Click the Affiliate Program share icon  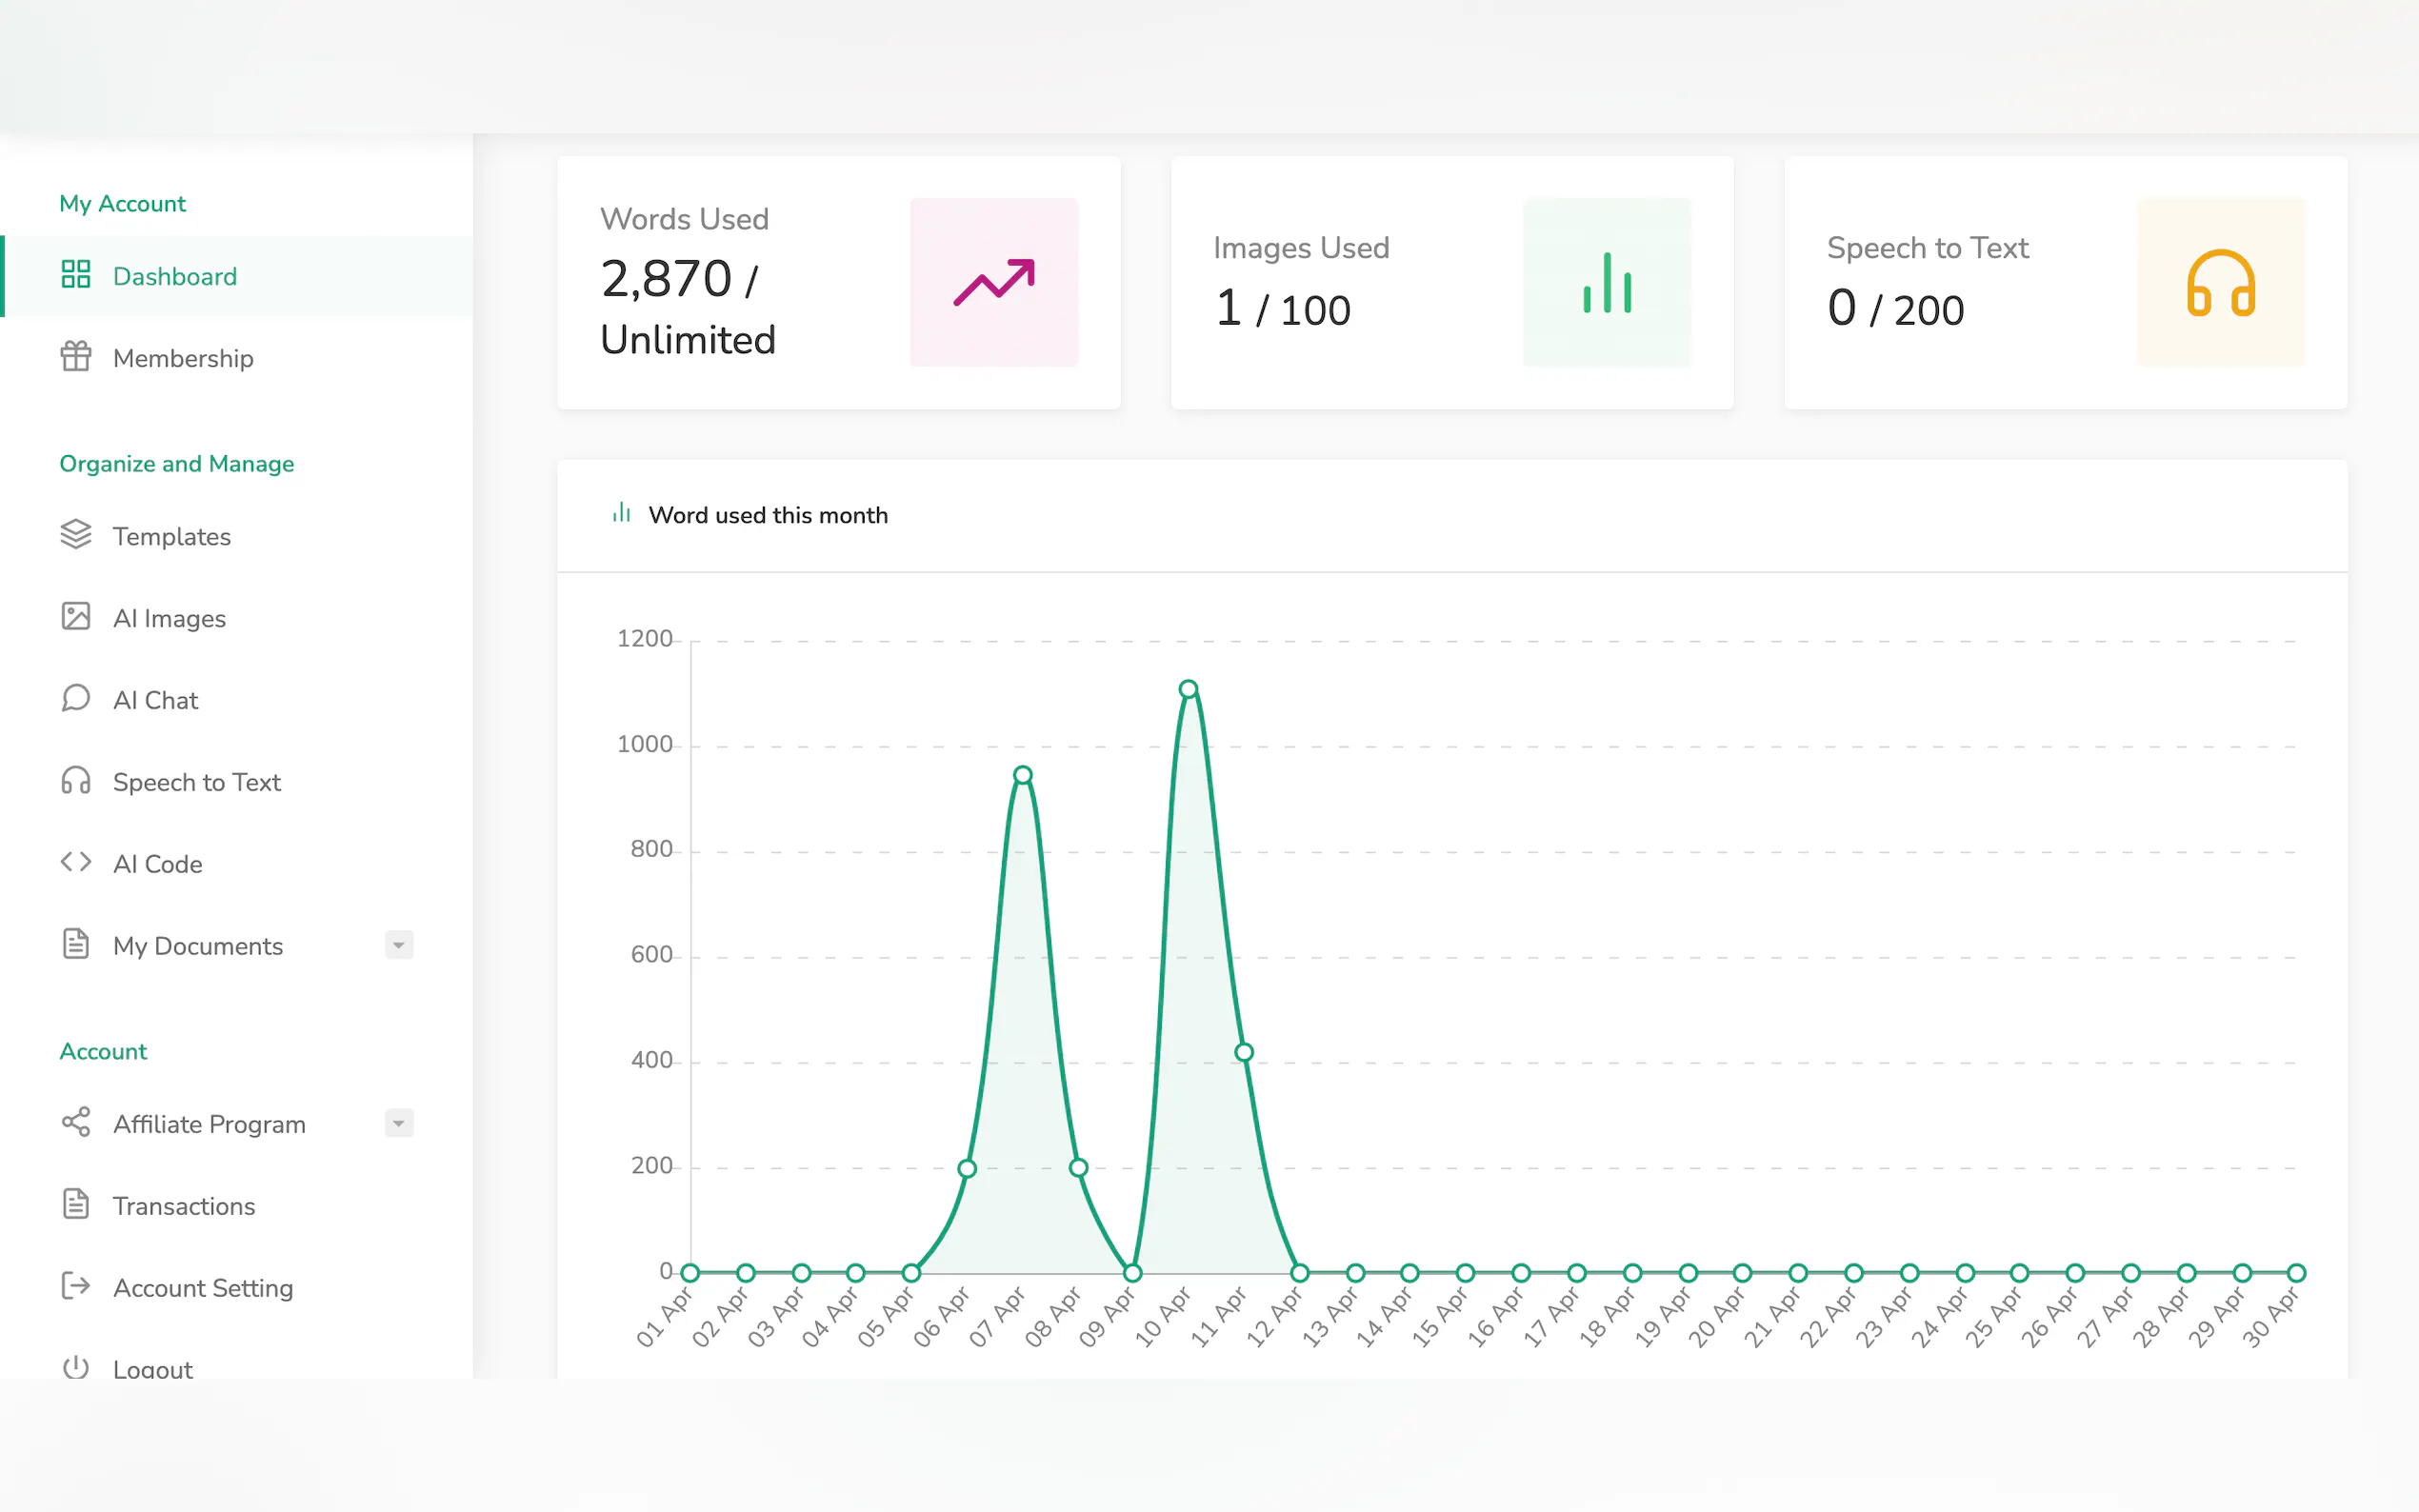click(76, 1122)
